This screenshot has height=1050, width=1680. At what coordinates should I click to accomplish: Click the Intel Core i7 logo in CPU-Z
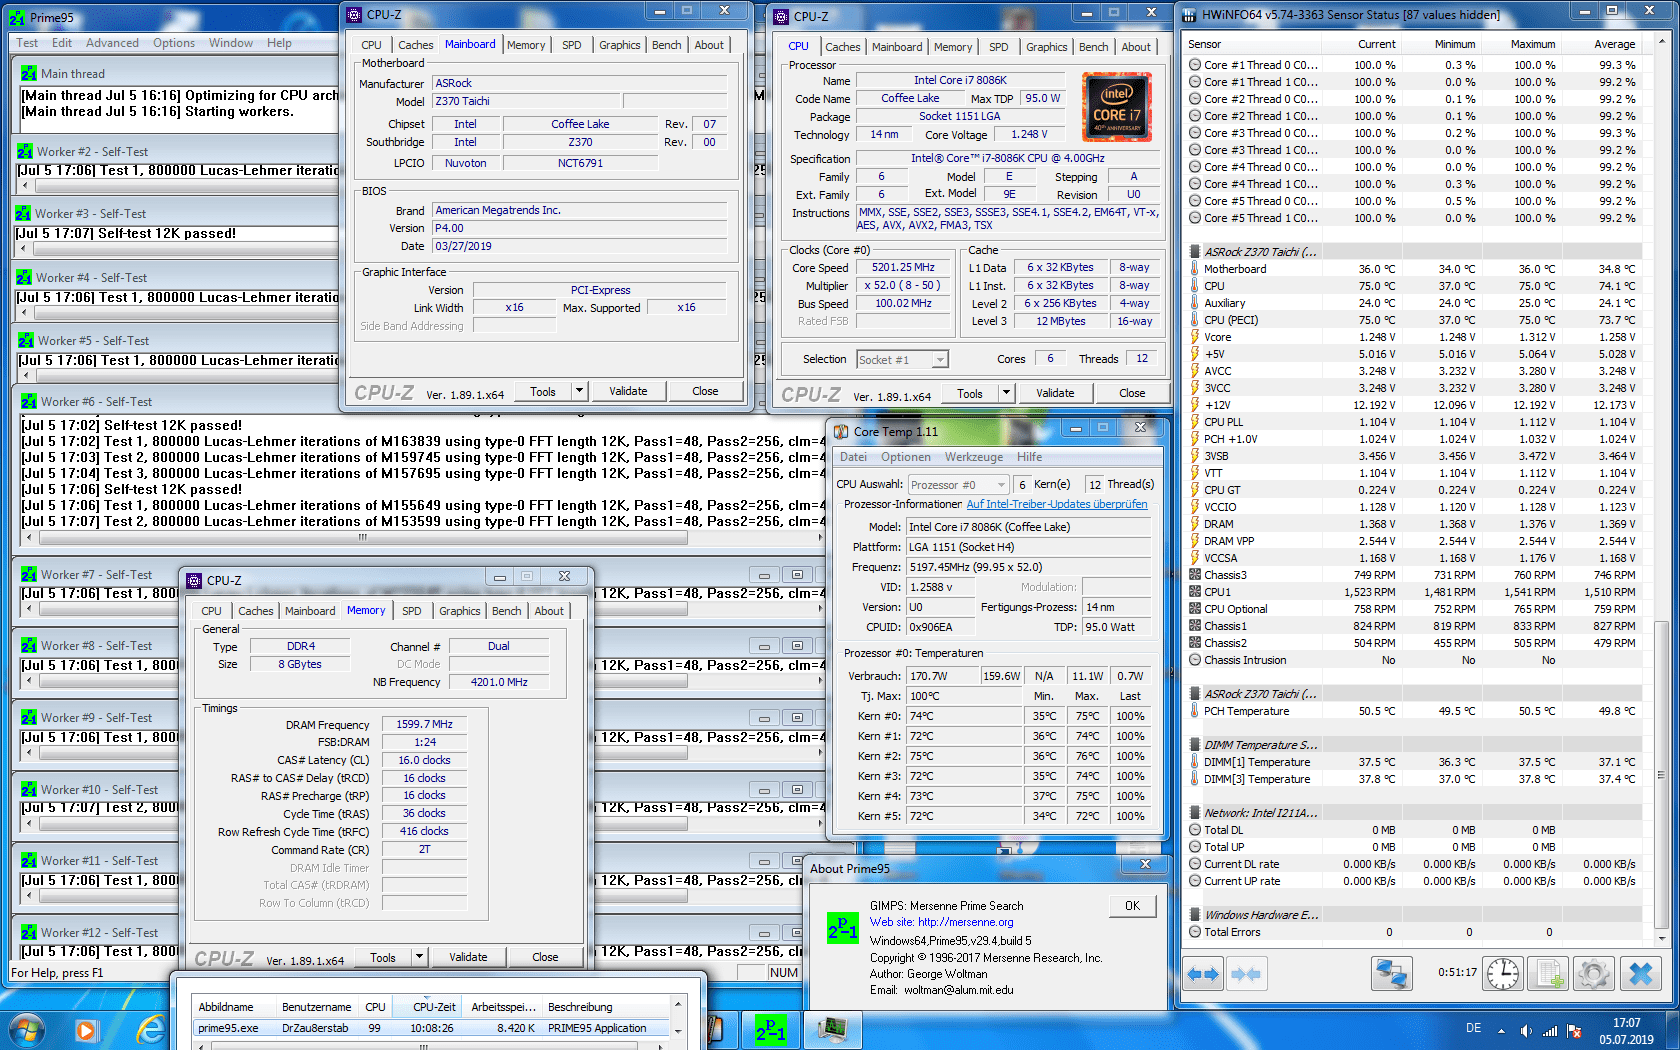pyautogui.click(x=1116, y=106)
